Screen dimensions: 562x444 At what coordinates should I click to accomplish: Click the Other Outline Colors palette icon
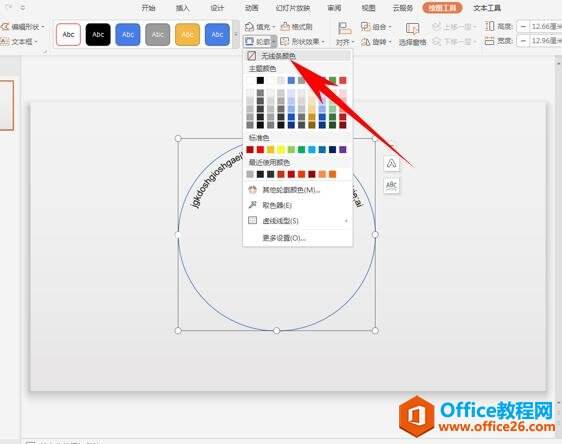click(252, 190)
